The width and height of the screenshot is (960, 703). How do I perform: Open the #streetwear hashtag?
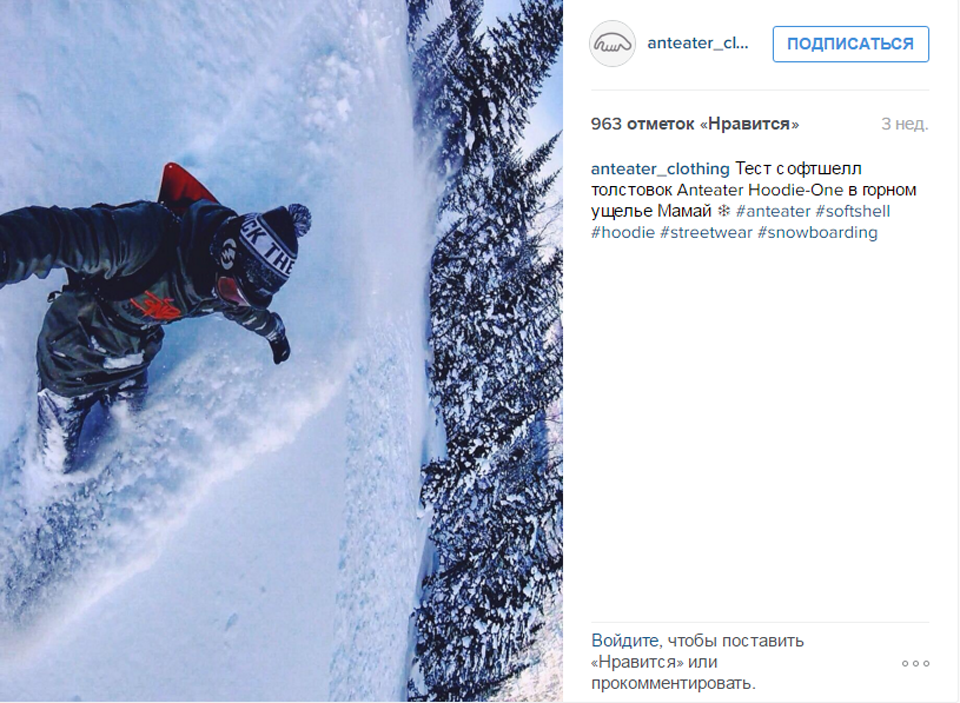[706, 233]
